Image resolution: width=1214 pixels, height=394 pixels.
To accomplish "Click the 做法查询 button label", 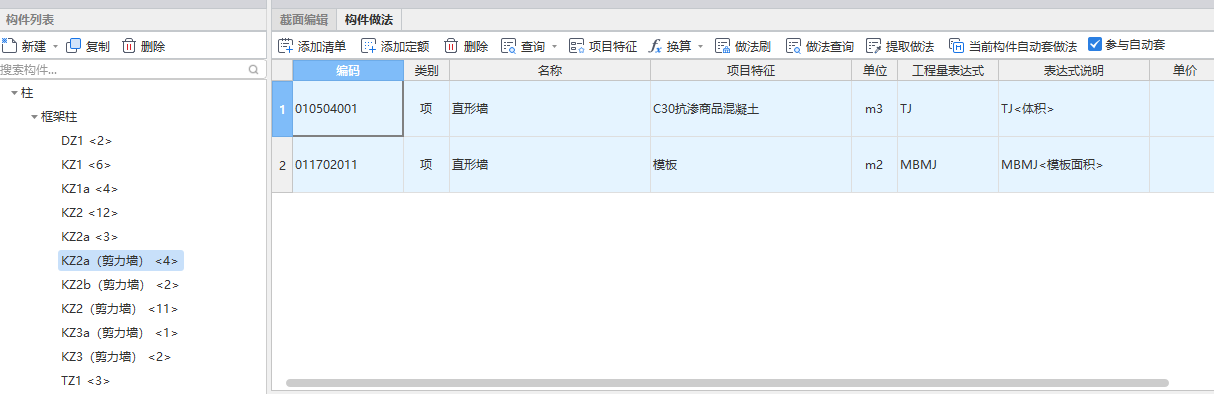I will coord(830,46).
